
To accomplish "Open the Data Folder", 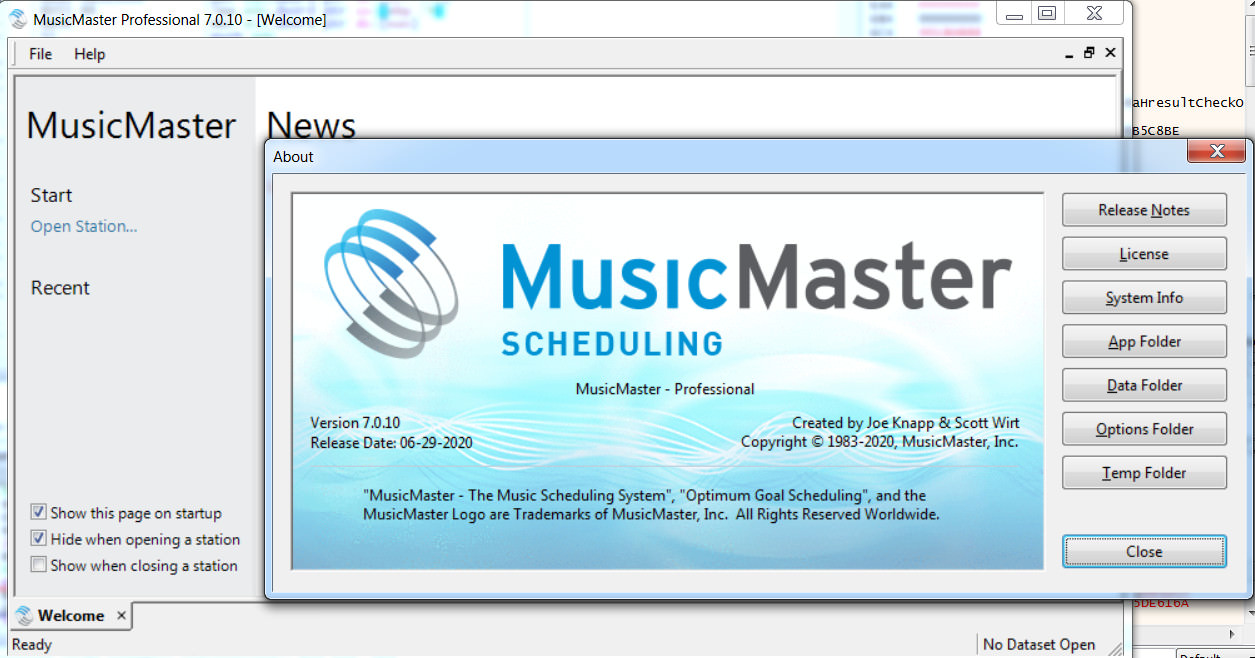I will click(1144, 386).
